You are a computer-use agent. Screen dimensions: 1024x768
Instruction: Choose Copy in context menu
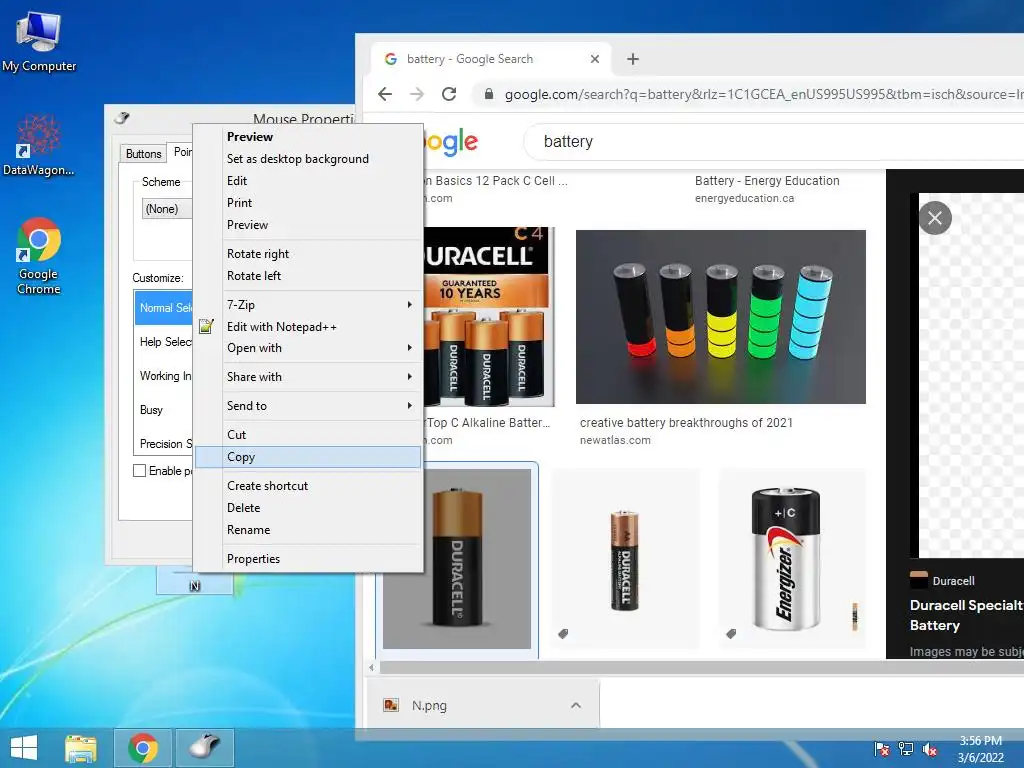coord(308,457)
